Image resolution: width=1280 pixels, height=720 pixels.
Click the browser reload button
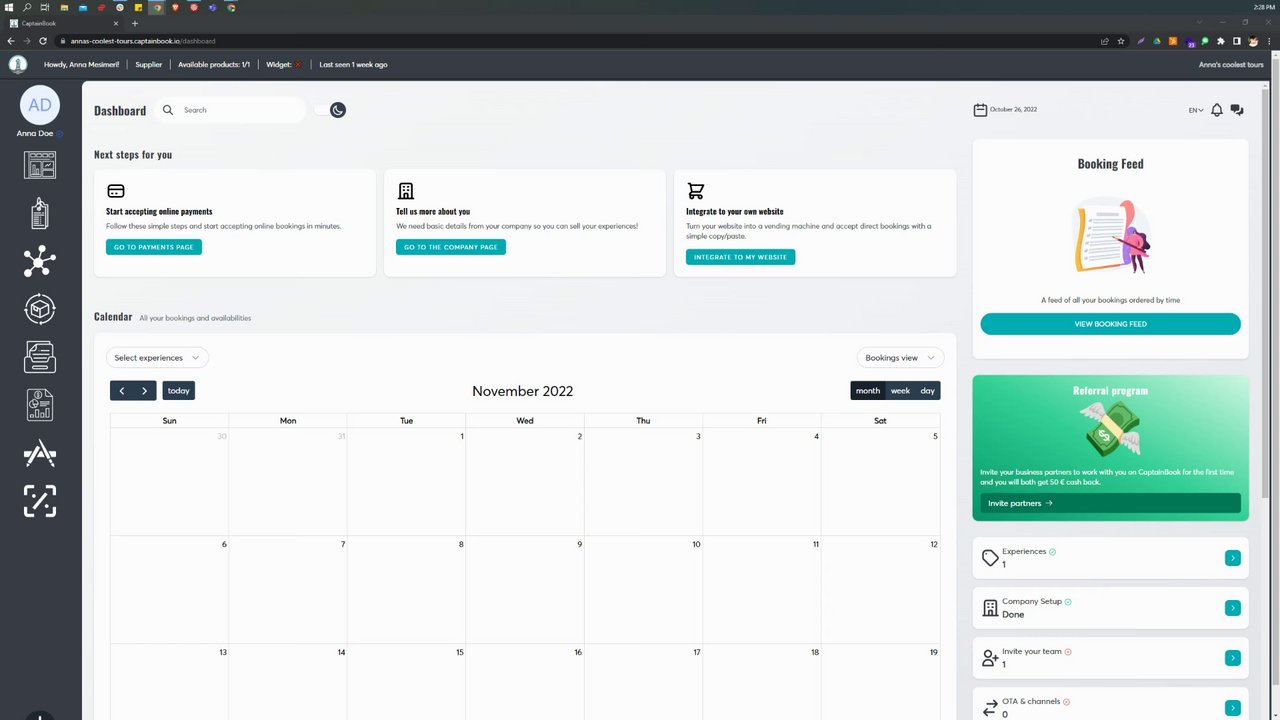click(x=43, y=41)
